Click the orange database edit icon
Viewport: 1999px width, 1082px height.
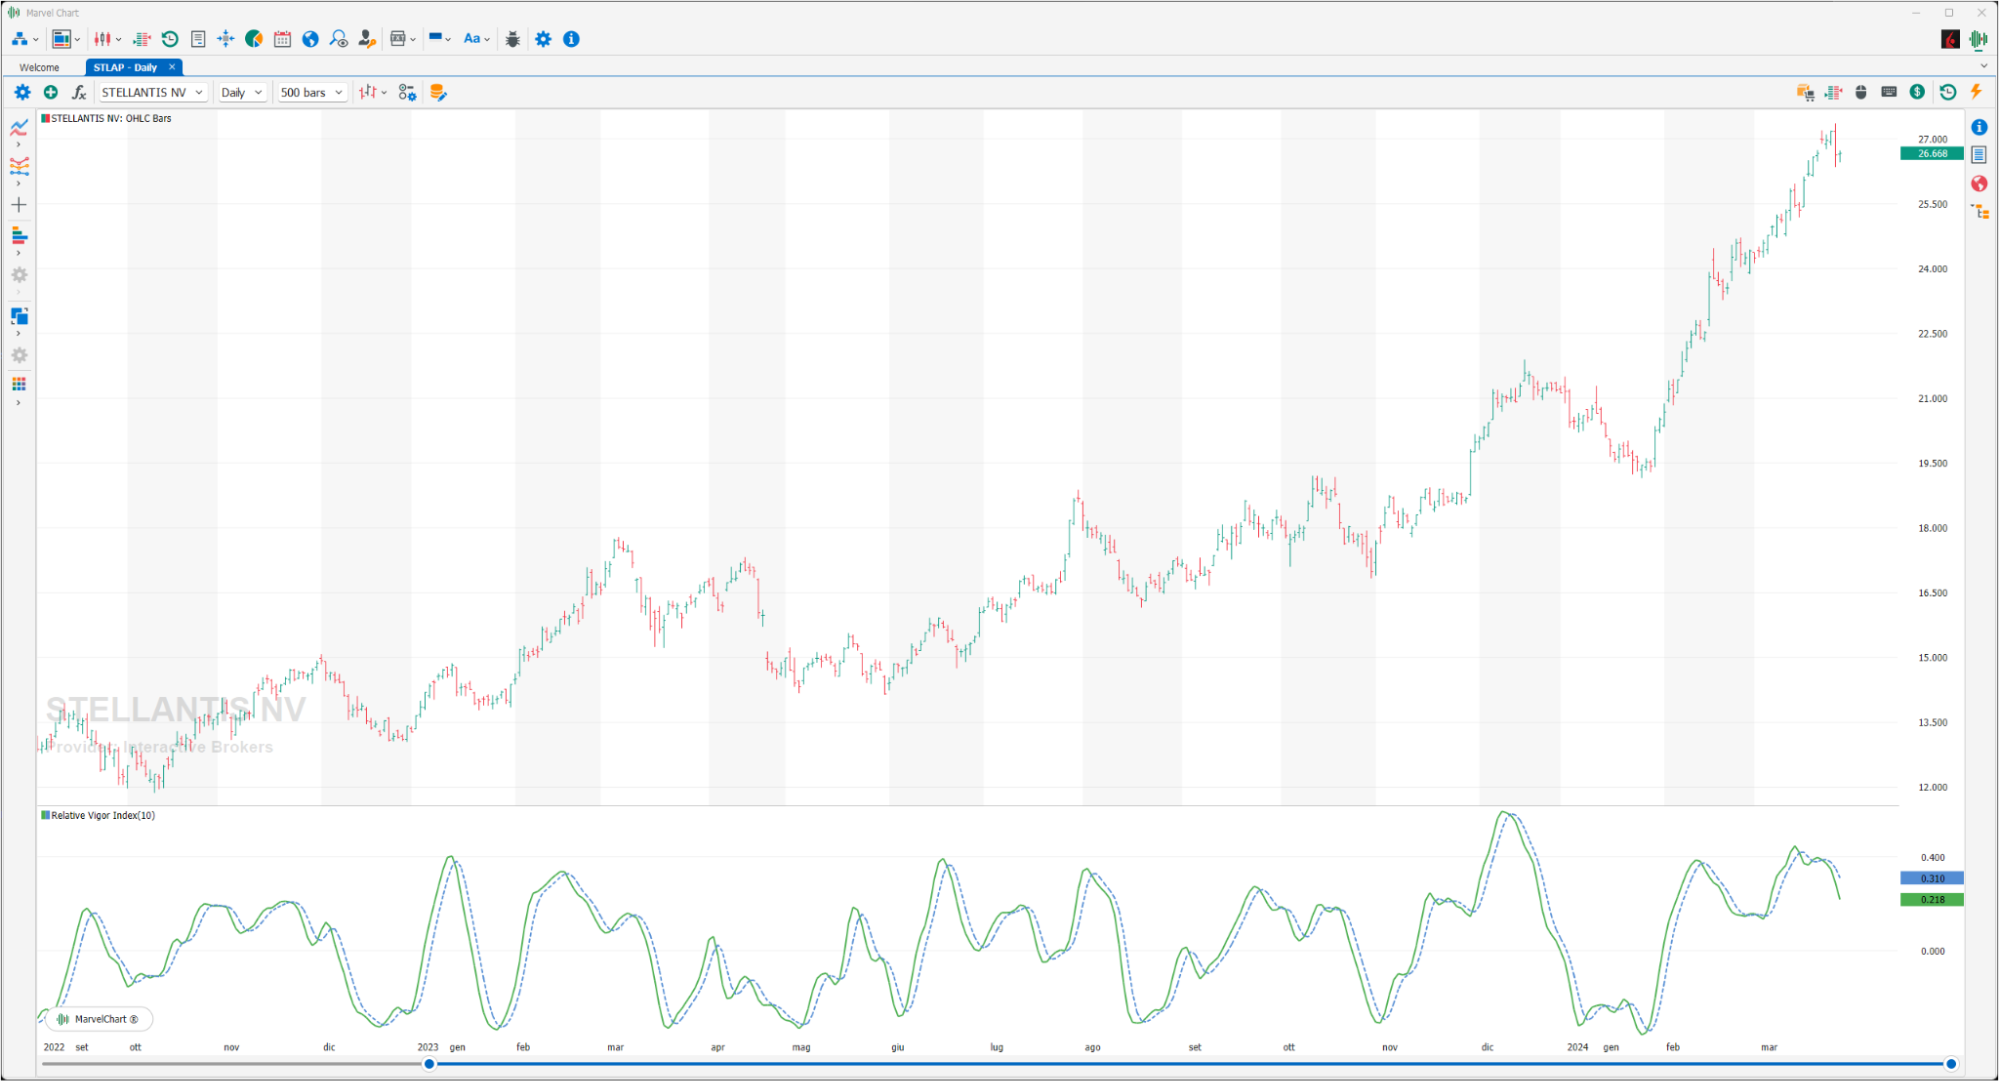[x=438, y=92]
